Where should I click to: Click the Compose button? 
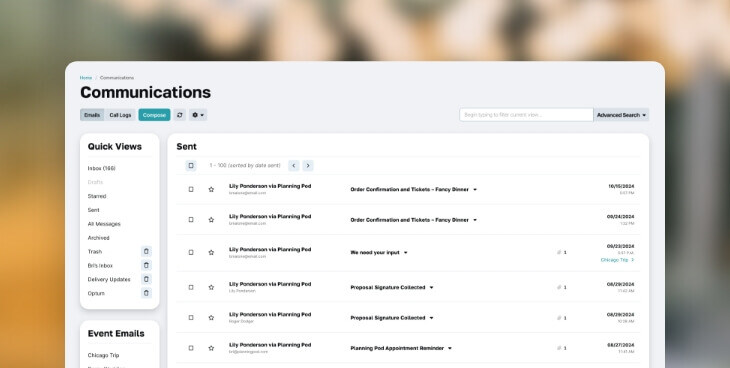[154, 115]
